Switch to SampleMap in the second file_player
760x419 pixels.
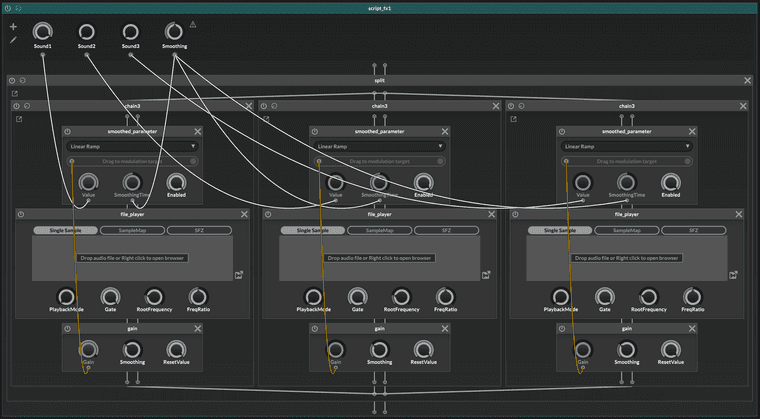pos(380,230)
